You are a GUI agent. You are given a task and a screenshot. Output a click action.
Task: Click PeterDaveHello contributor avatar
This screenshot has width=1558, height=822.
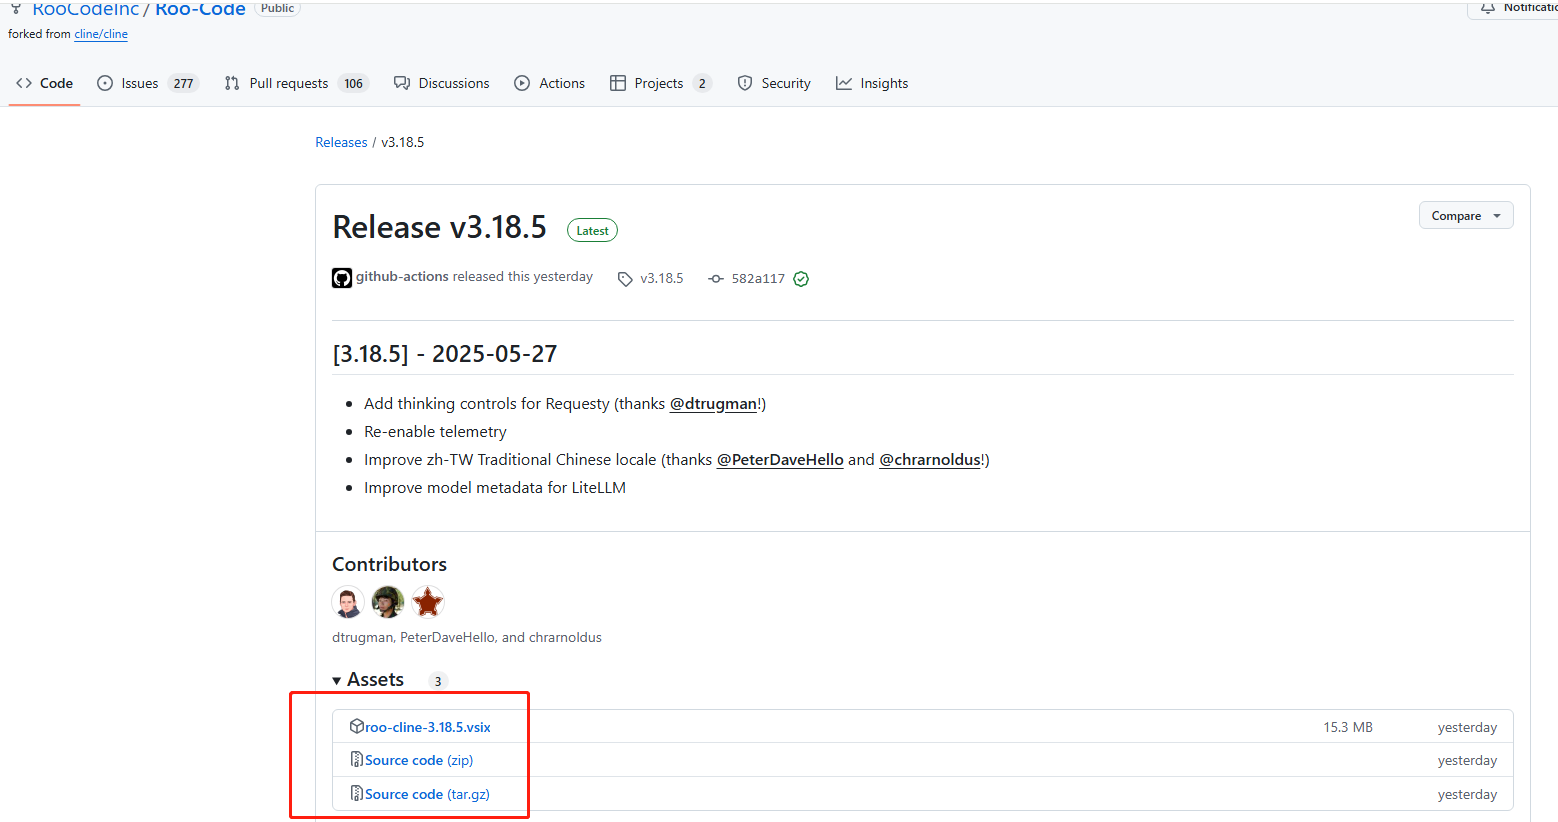(388, 602)
